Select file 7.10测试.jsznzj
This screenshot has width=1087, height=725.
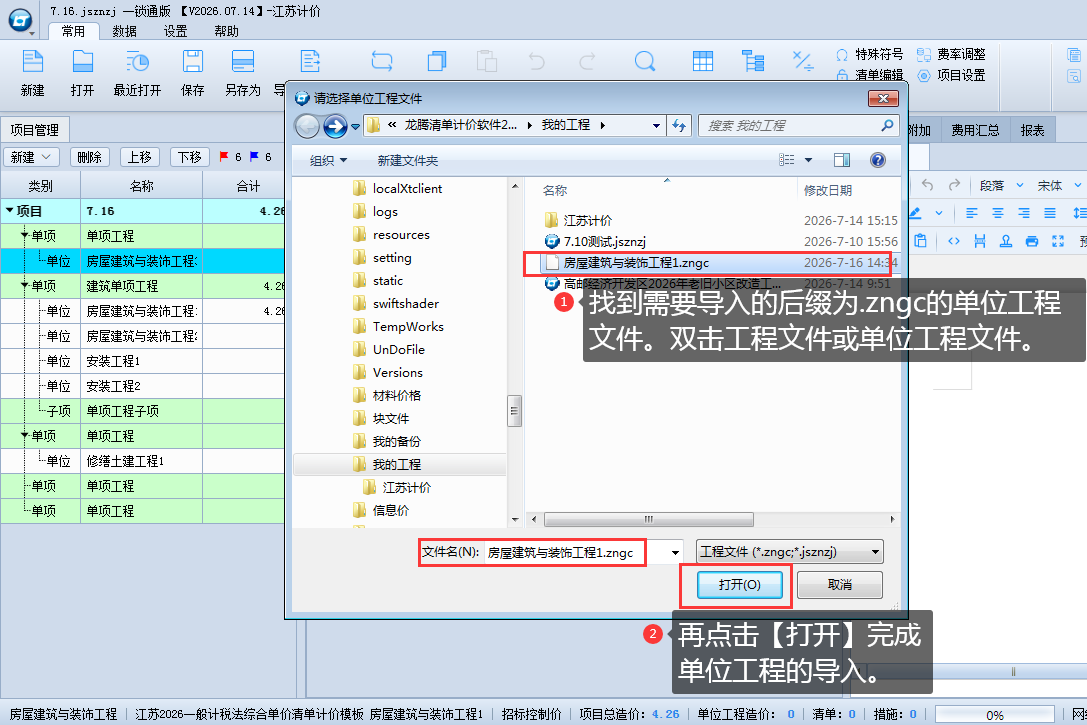click(x=605, y=241)
